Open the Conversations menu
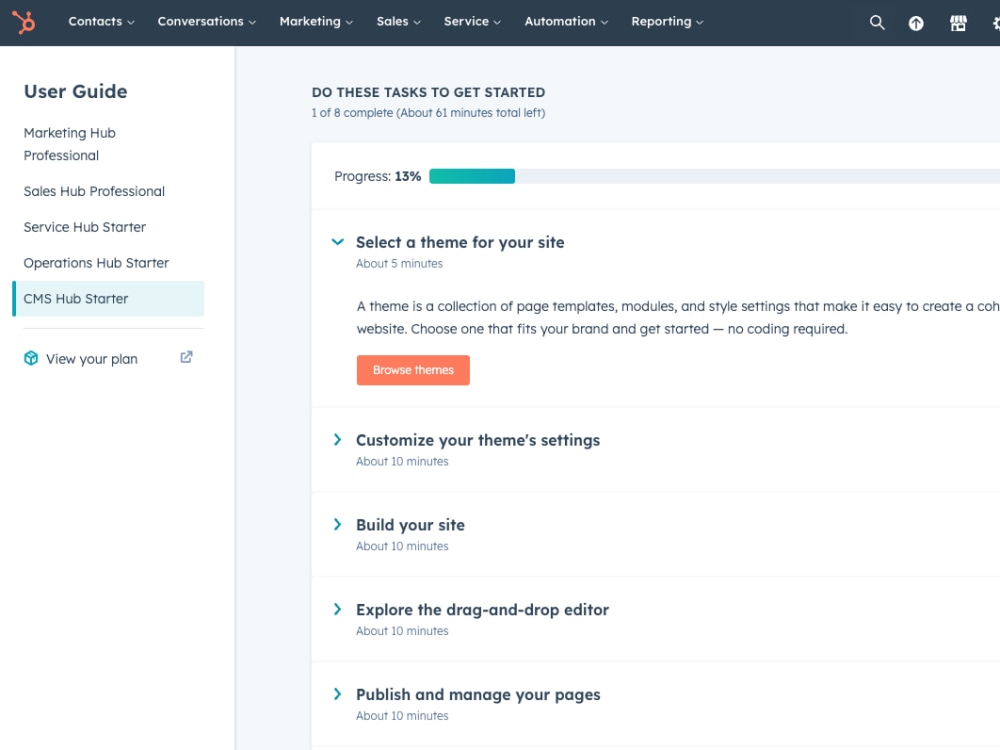This screenshot has height=750, width=1000. (207, 22)
